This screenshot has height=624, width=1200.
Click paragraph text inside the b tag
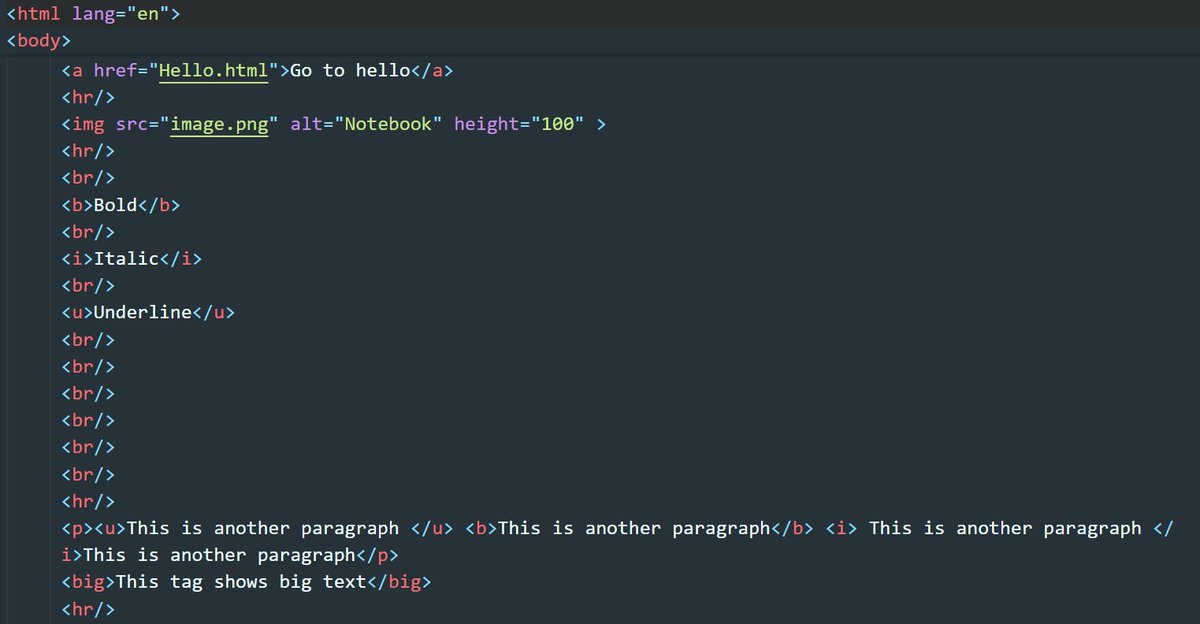634,528
